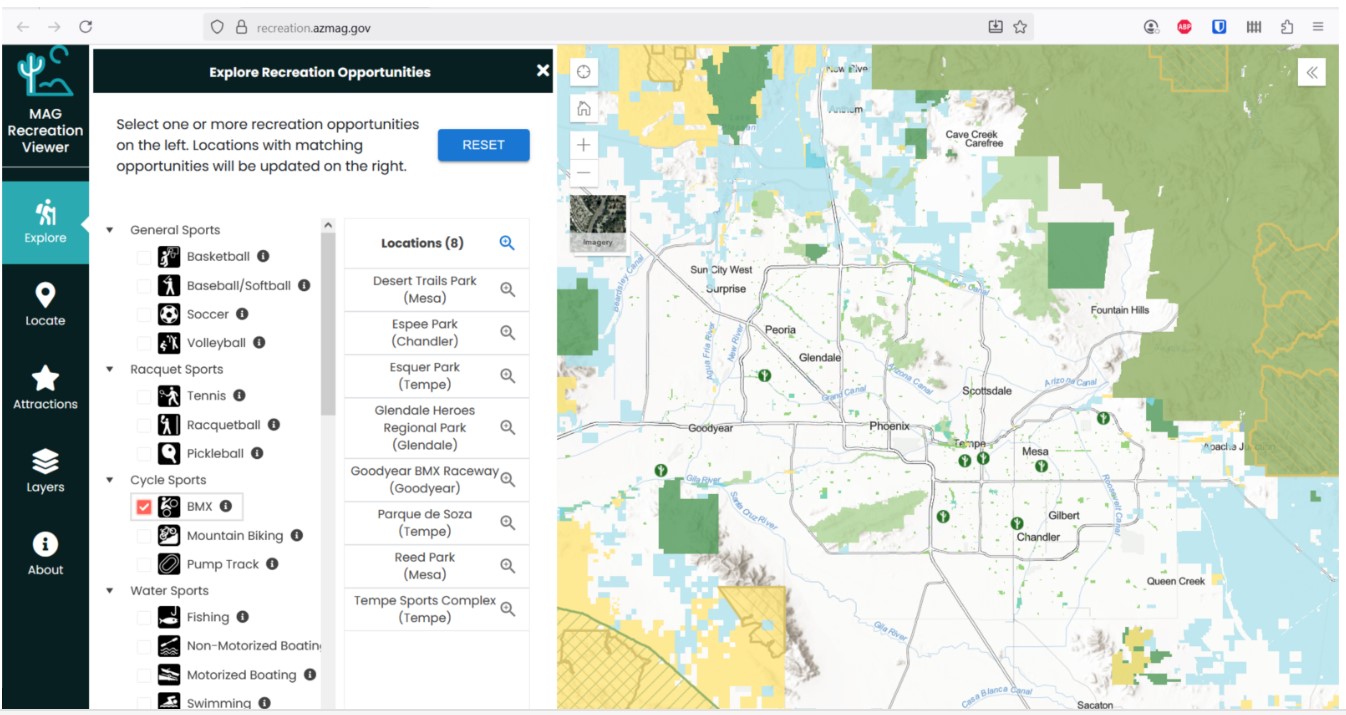The width and height of the screenshot is (1346, 715).
Task: Switch basemap using Imagery thumbnail
Action: (x=598, y=223)
